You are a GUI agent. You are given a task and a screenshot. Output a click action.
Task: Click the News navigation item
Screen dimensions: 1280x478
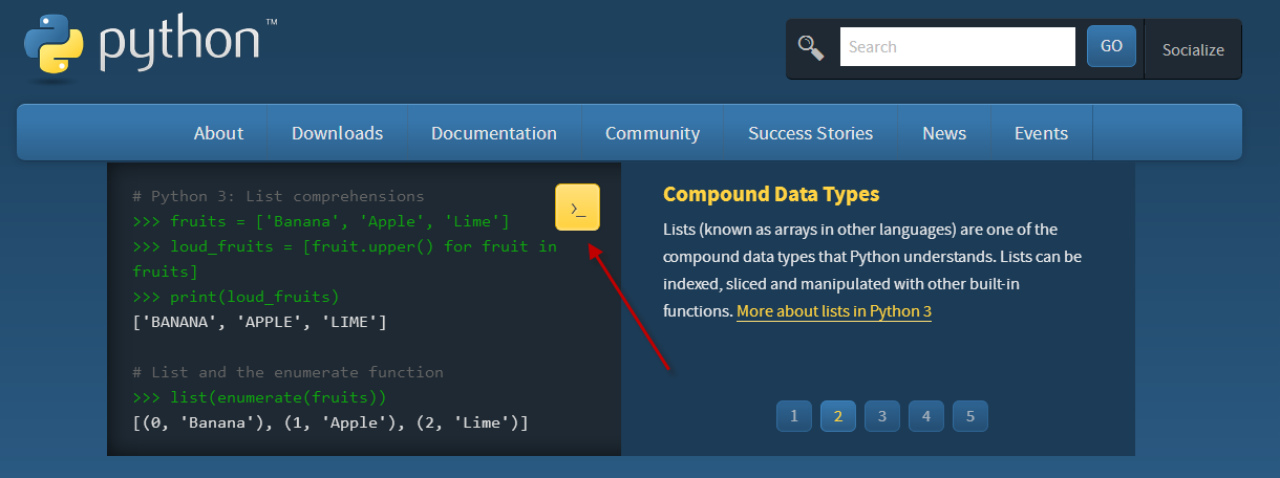944,133
